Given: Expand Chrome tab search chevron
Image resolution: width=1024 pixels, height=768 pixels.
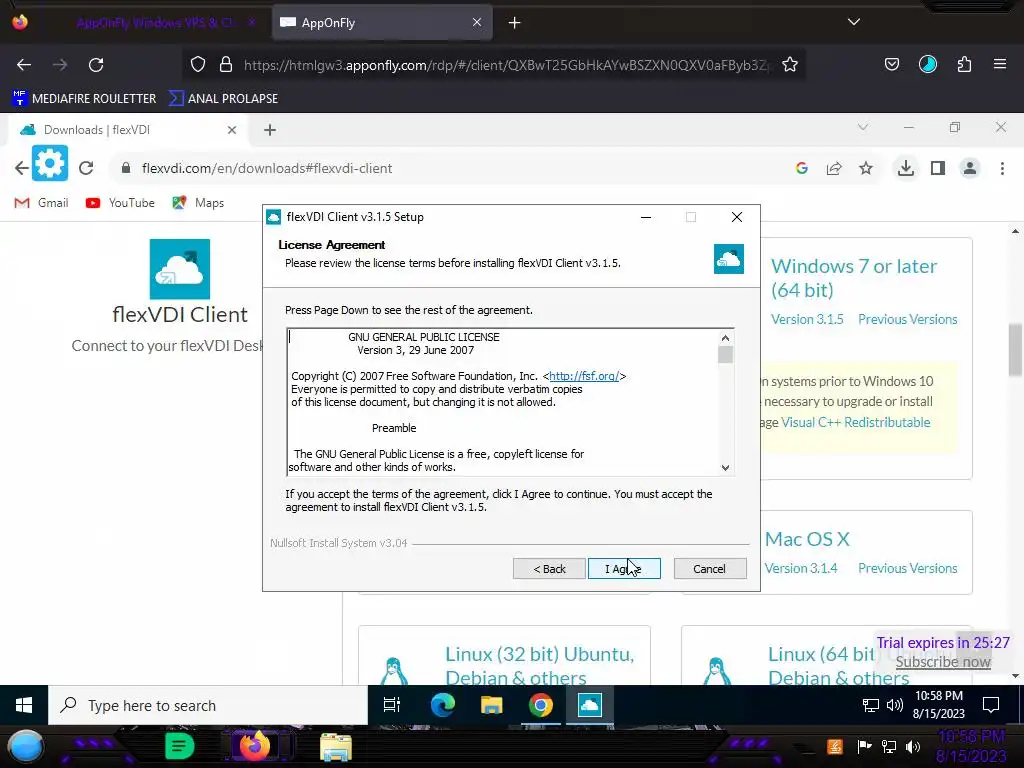Looking at the screenshot, I should (863, 127).
